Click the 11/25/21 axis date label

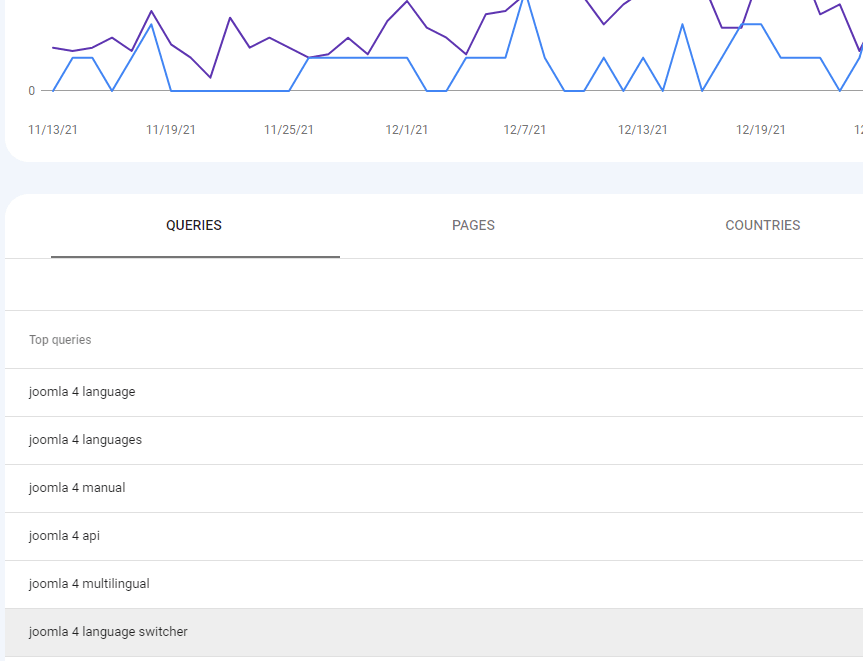(x=289, y=130)
